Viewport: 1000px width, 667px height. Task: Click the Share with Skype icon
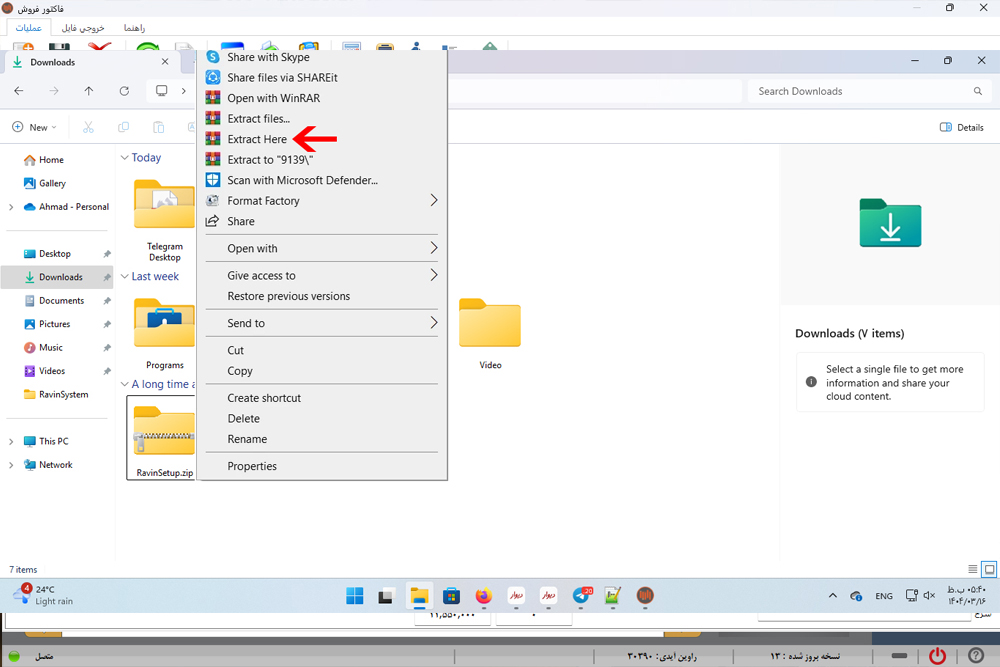click(x=212, y=57)
